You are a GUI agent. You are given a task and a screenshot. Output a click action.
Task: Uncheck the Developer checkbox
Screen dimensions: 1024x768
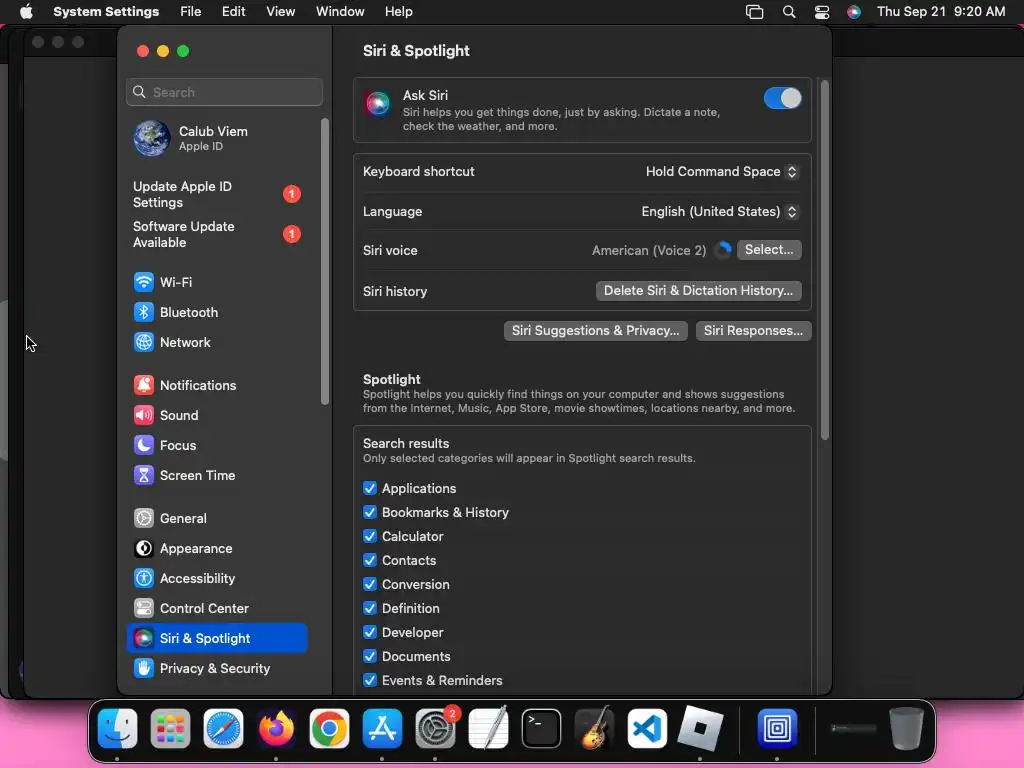coord(370,632)
